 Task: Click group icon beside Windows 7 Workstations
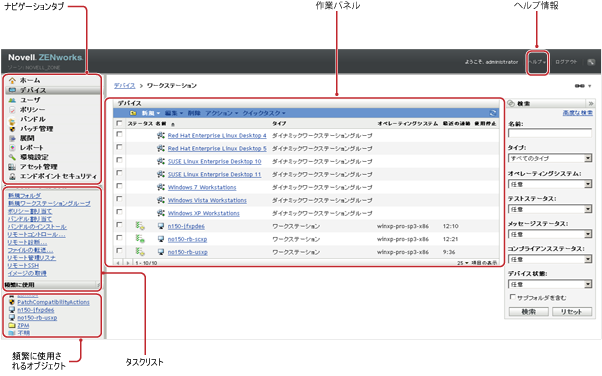coord(161,187)
